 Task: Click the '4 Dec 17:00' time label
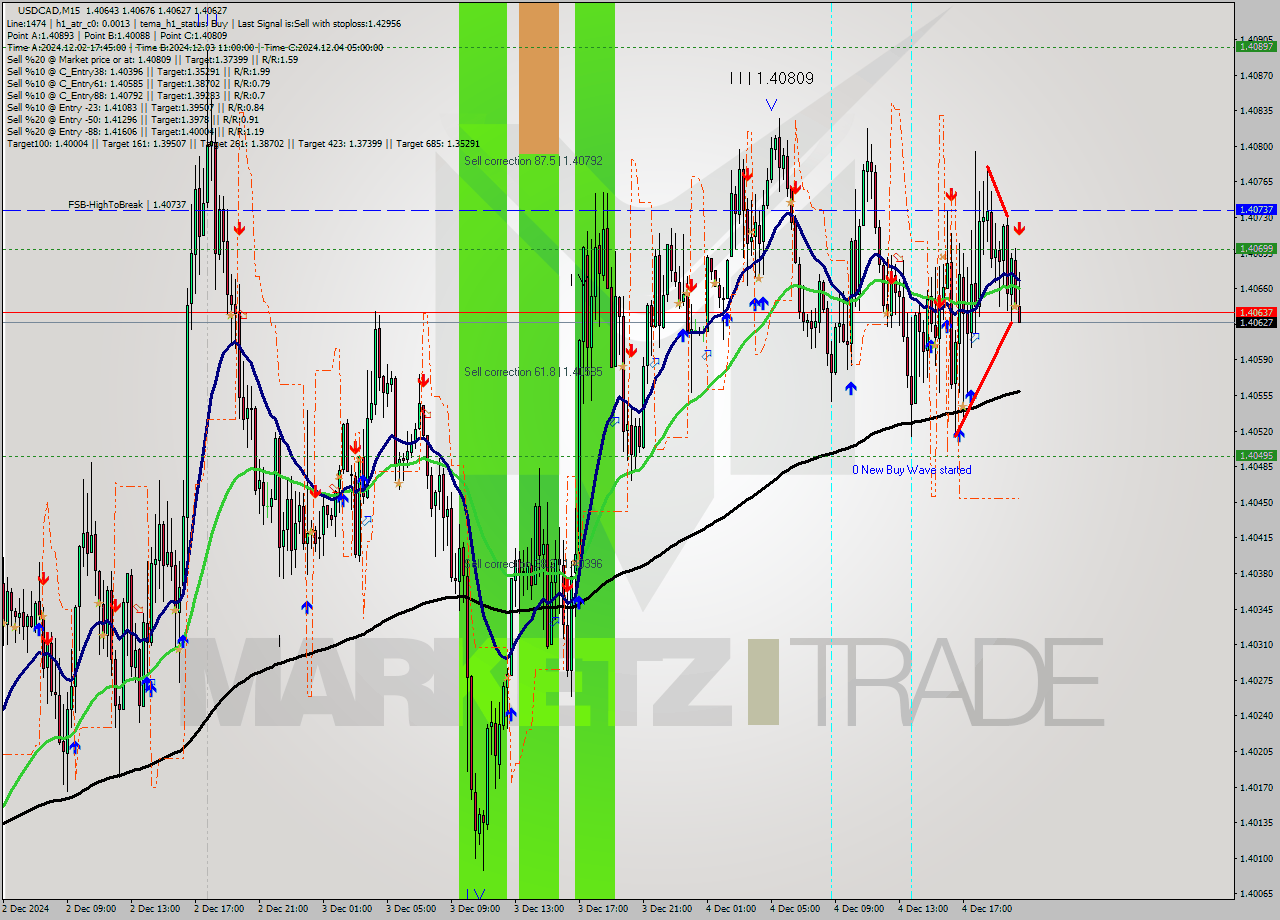[x=986, y=909]
